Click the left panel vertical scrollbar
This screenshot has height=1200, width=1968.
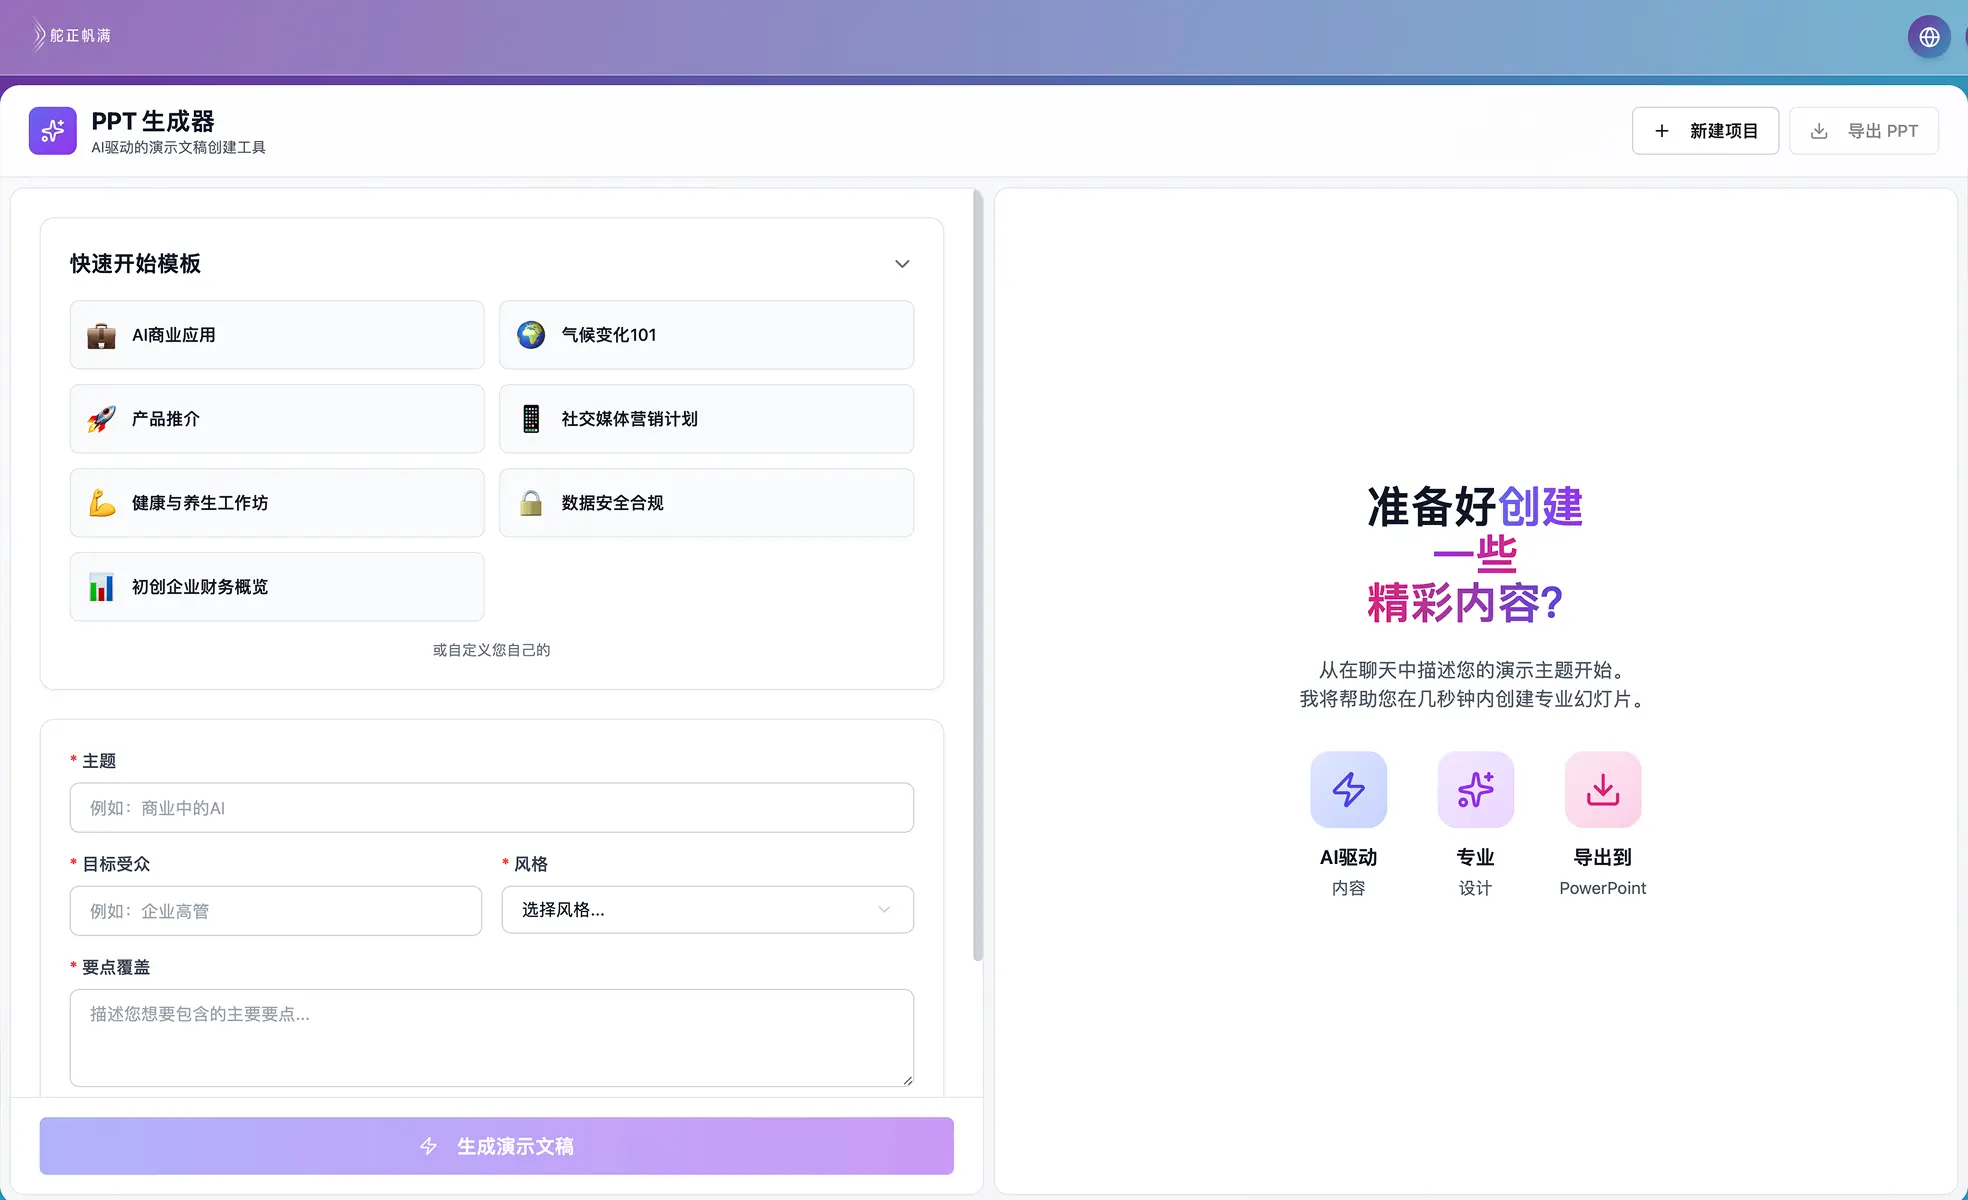[978, 575]
